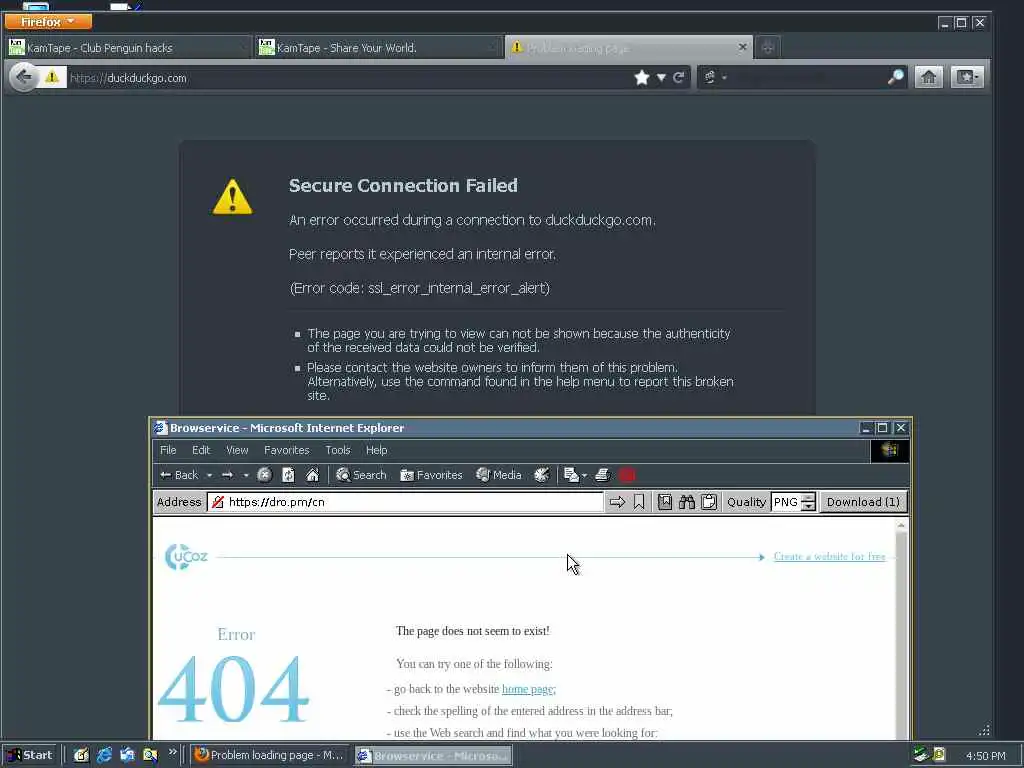Viewport: 1024px width, 768px height.
Task: Click the IE Search toolbar button
Action: coord(361,475)
